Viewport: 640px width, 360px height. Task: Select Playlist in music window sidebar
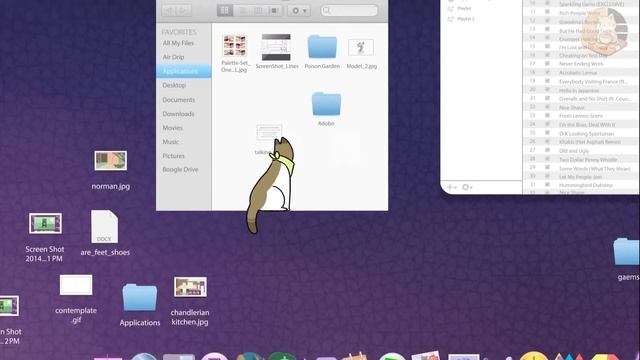tap(464, 8)
